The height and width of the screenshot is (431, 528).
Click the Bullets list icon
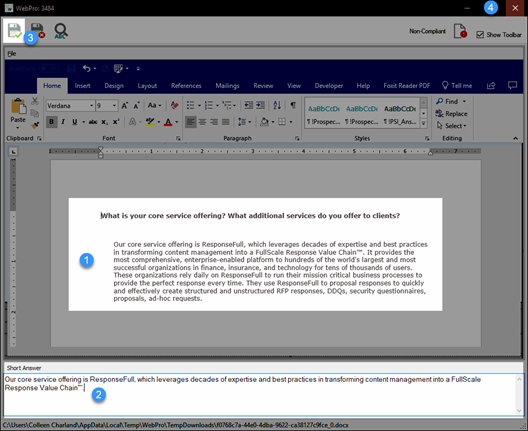191,105
